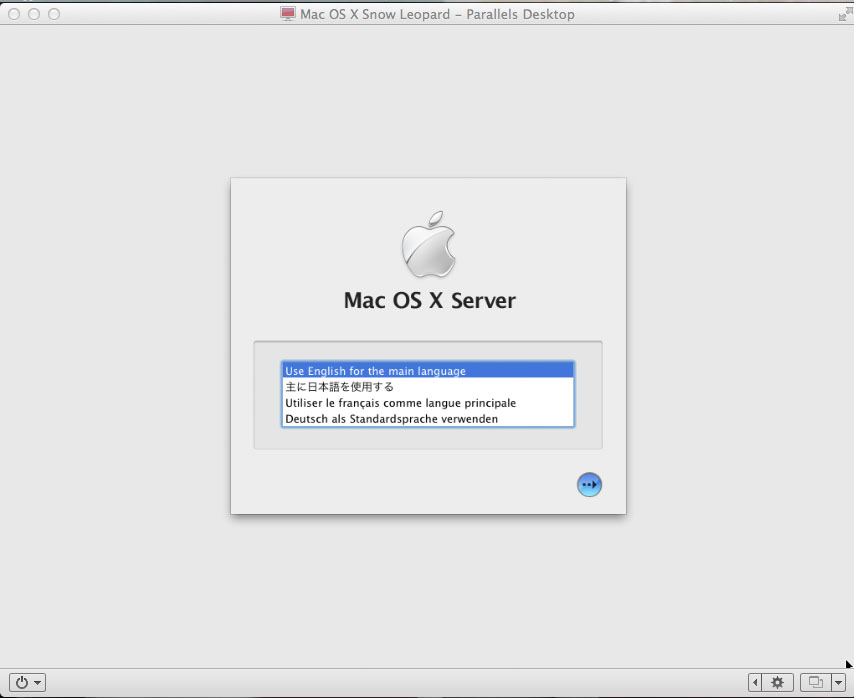The height and width of the screenshot is (698, 854).
Task: Click the blue continue arrow button
Action: tap(589, 485)
